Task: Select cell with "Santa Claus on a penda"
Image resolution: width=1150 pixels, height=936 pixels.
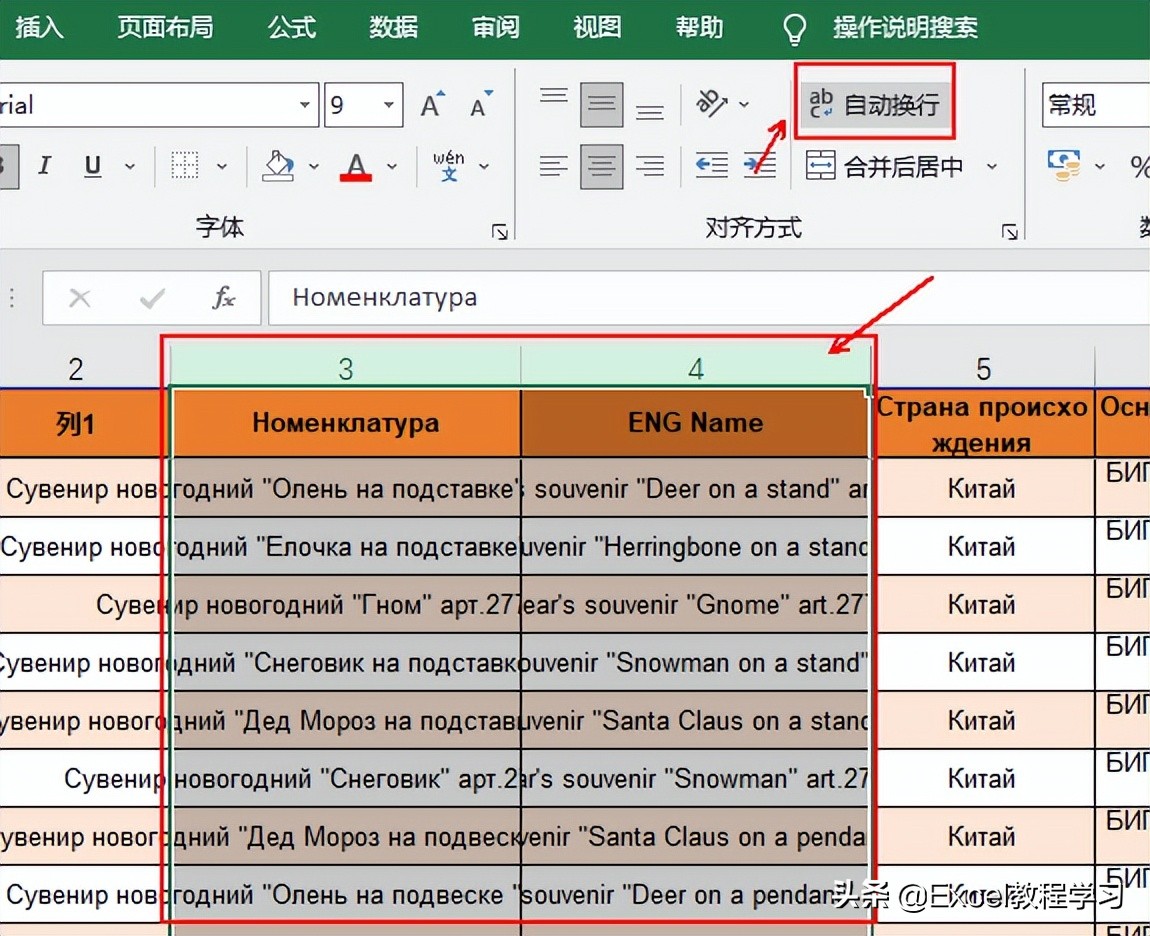Action: pos(695,836)
